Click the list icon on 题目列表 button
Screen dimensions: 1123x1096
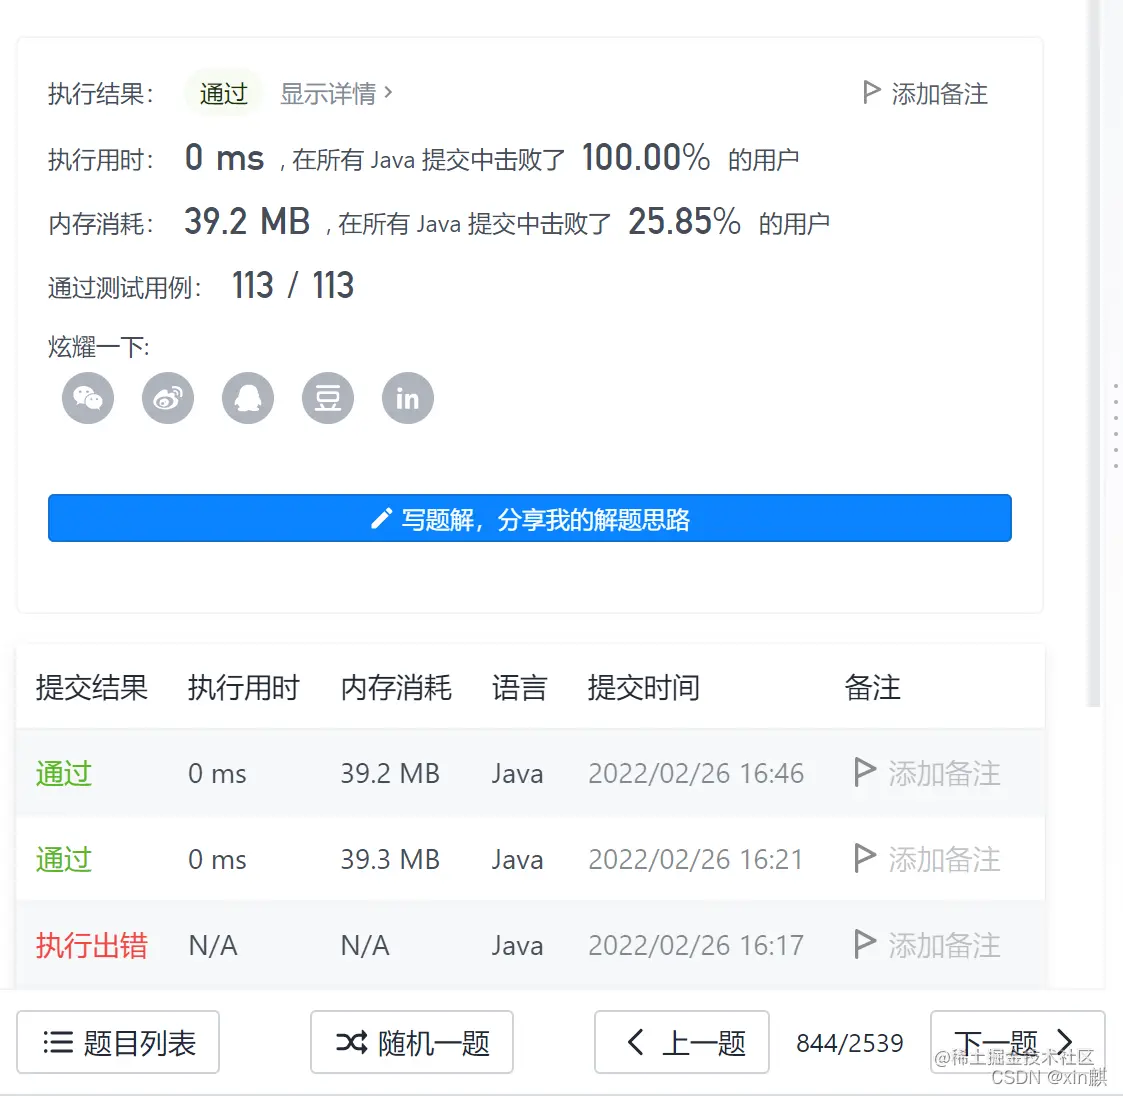57,1042
